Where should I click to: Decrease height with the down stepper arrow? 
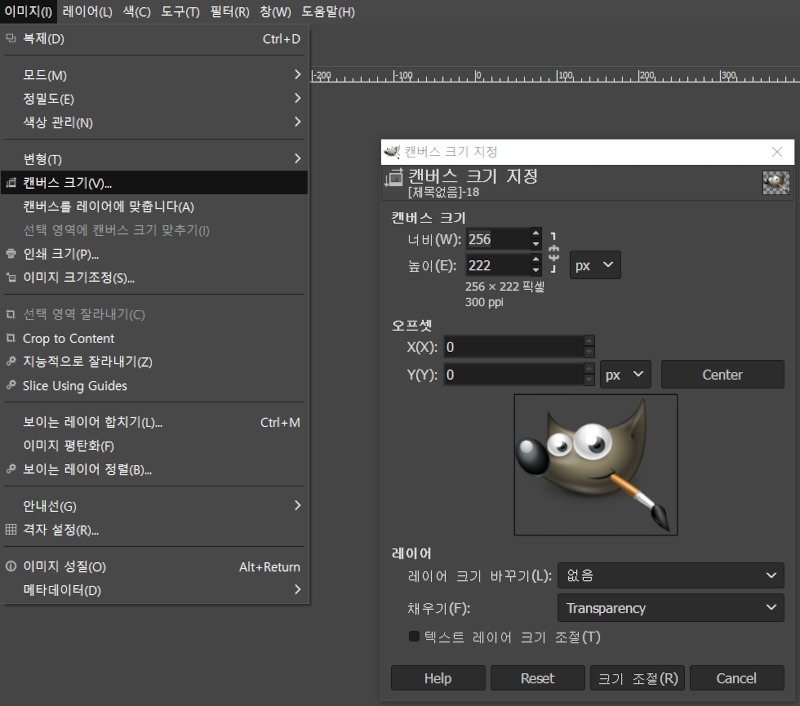point(536,271)
